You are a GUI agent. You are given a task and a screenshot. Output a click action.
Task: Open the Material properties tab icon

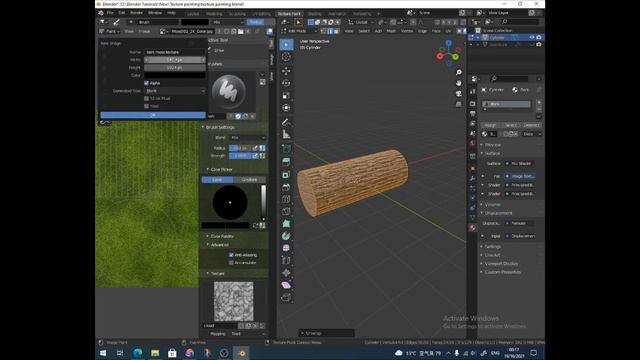[473, 228]
